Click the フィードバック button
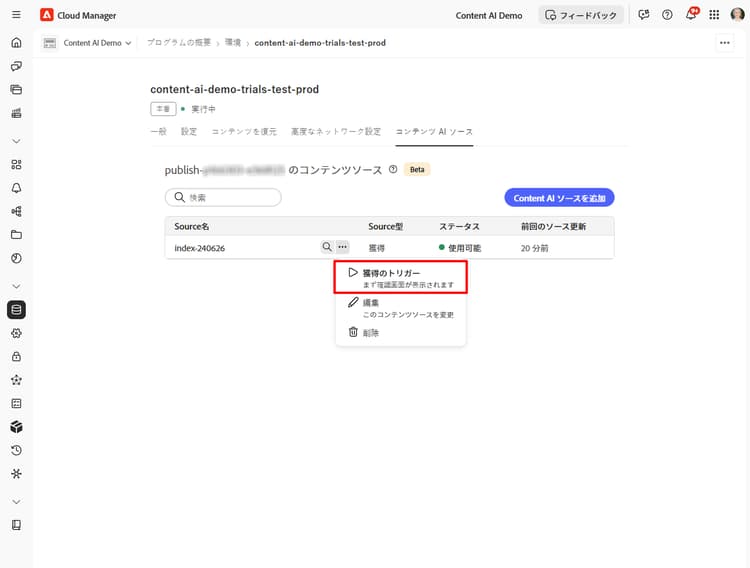 581,15
